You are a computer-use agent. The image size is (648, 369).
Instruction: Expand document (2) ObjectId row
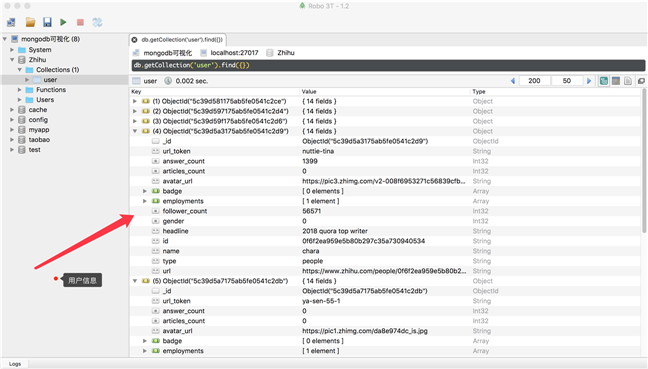135,111
